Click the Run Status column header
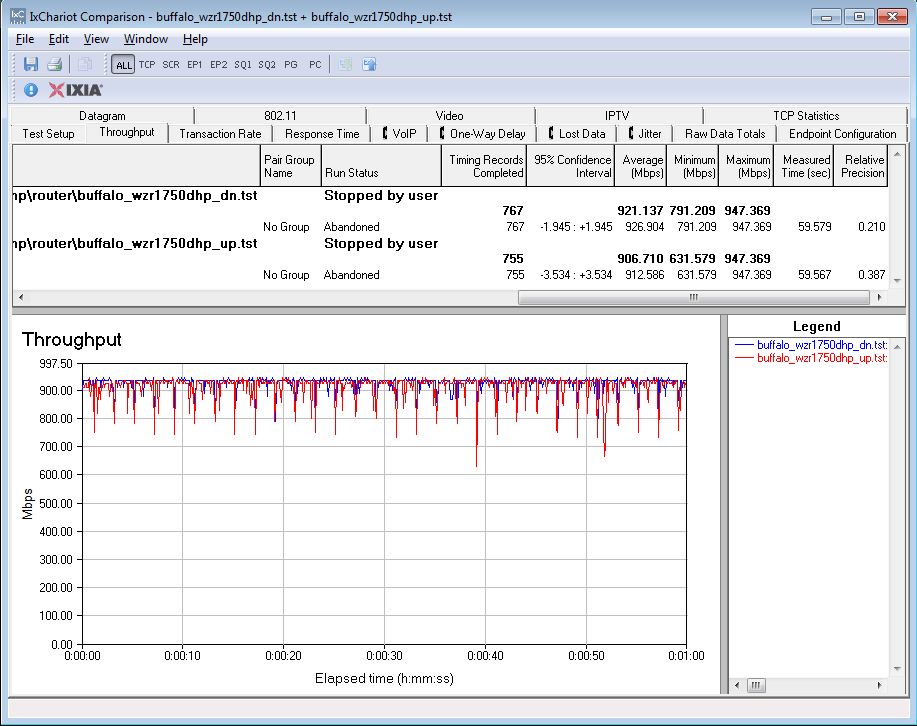Image resolution: width=917 pixels, height=726 pixels. coord(381,166)
